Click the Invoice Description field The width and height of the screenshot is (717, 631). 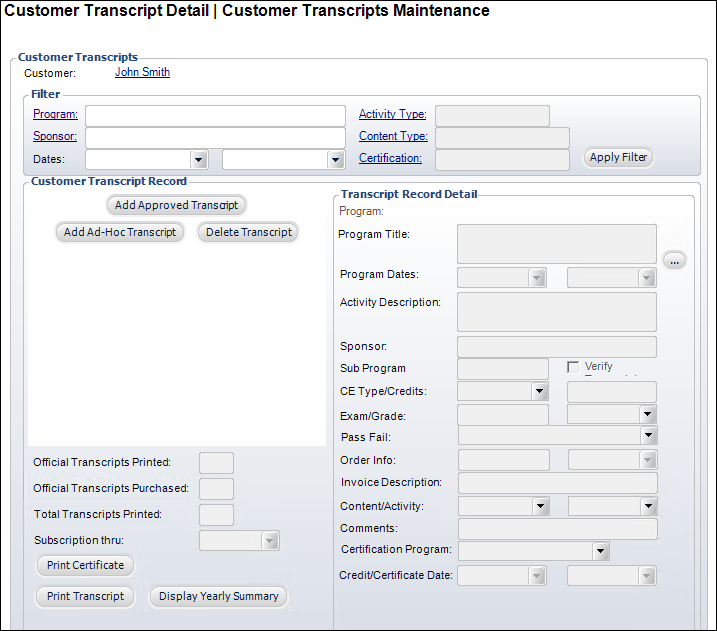[x=558, y=482]
